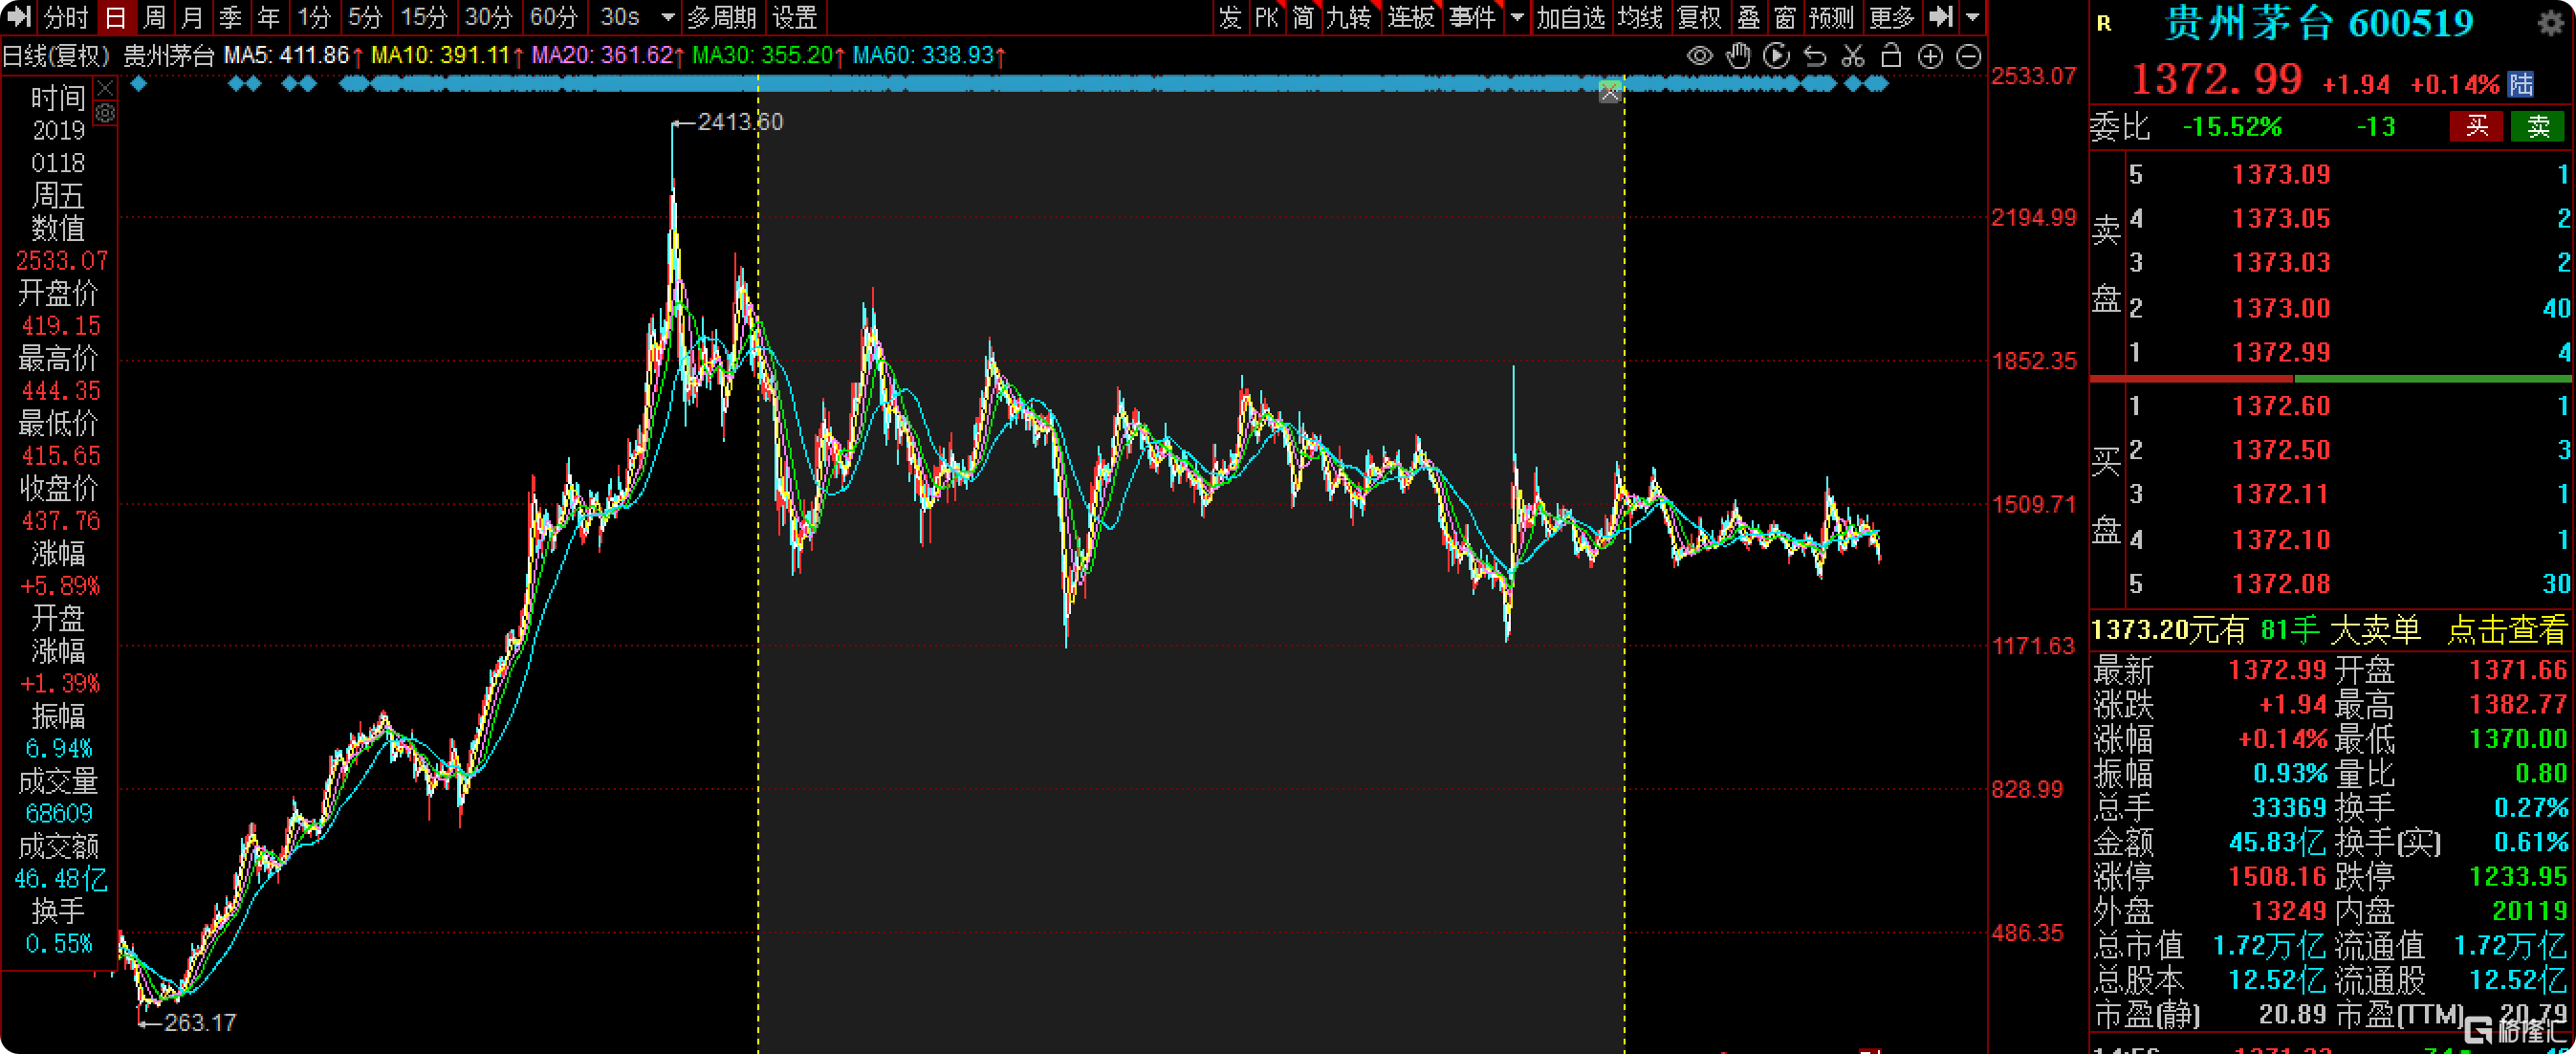Expand the dropdown arrow next to 30s
This screenshot has height=1054, width=2576.
point(667,17)
